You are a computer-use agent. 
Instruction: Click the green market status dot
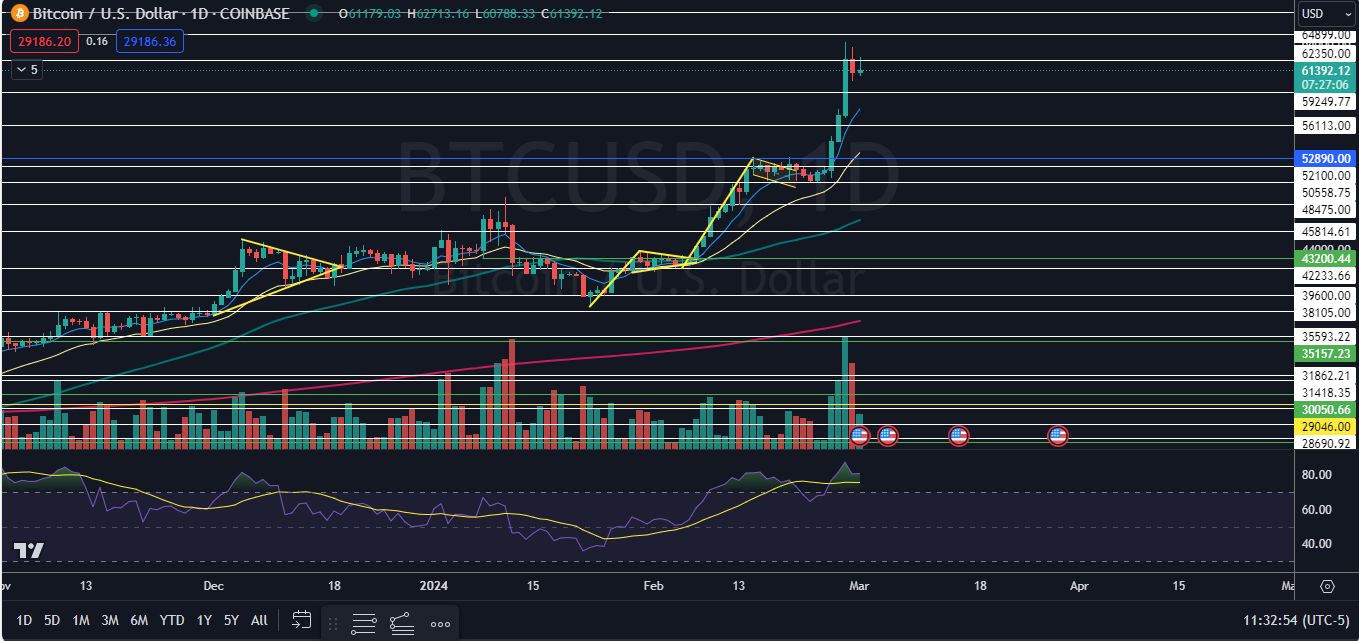pyautogui.click(x=316, y=14)
